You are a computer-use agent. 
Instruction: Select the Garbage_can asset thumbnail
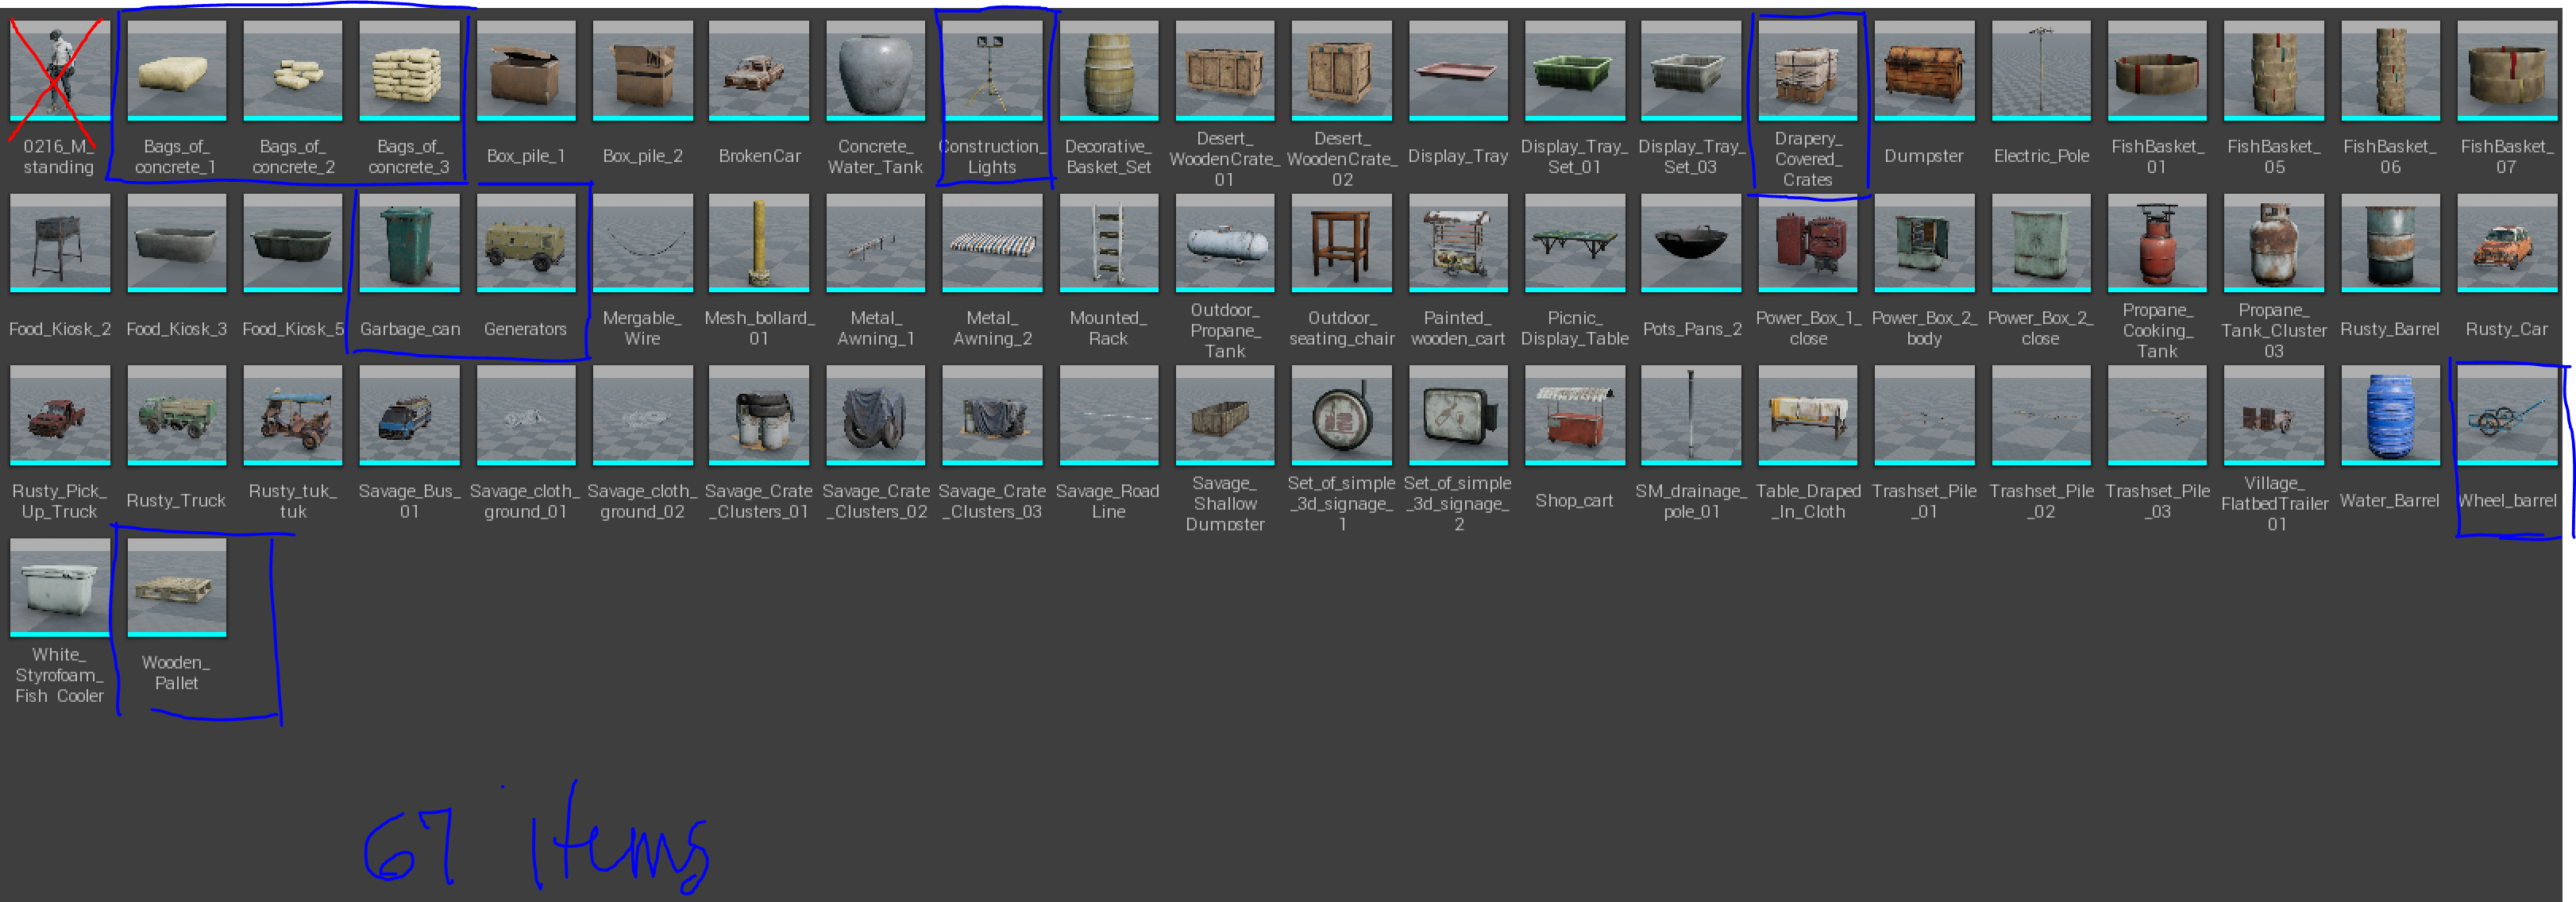click(409, 244)
